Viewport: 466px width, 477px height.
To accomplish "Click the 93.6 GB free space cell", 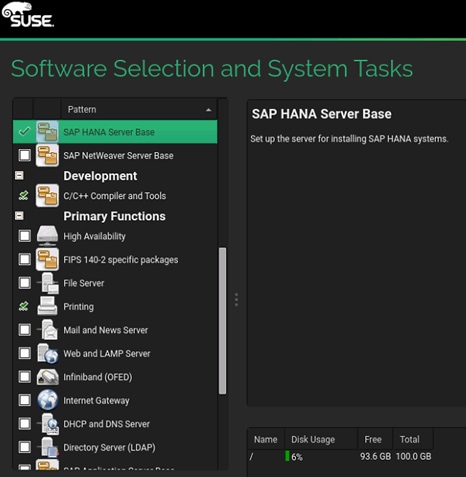I will tap(375, 456).
